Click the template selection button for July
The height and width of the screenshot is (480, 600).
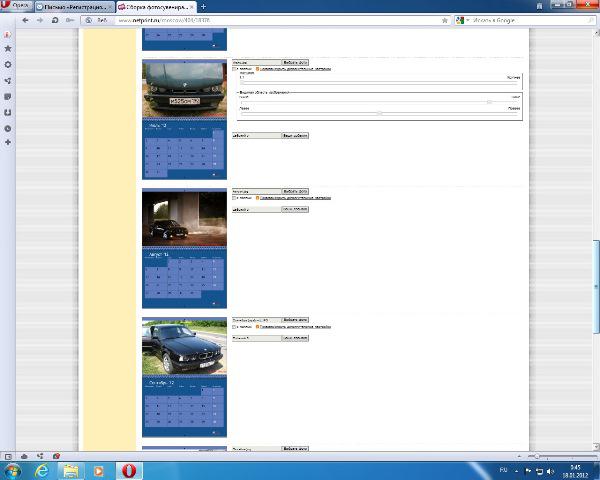295,136
